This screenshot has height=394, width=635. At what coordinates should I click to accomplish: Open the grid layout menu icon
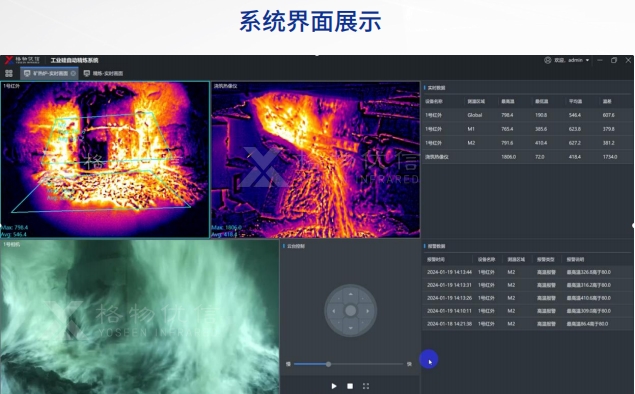(x=9, y=73)
